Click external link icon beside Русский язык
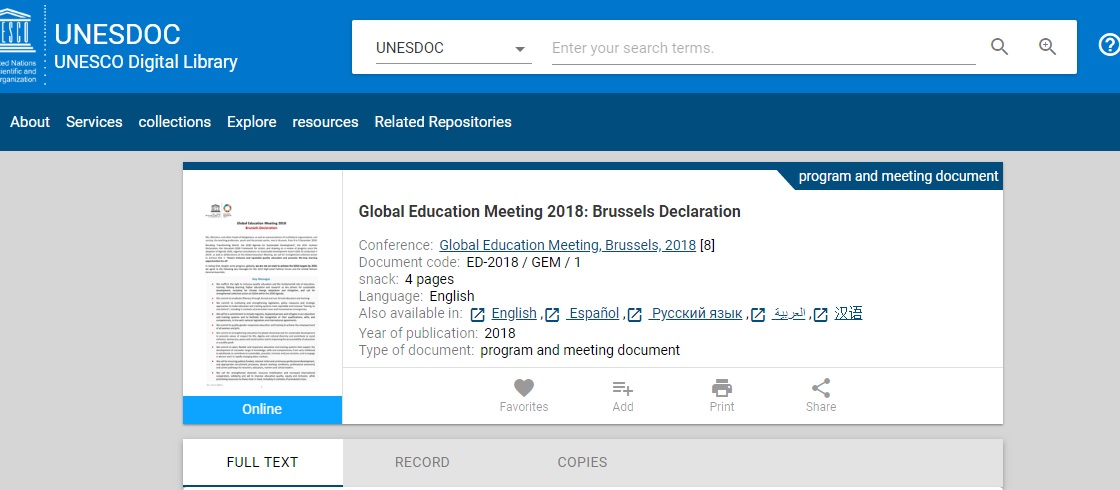The height and width of the screenshot is (490, 1120). (x=635, y=314)
